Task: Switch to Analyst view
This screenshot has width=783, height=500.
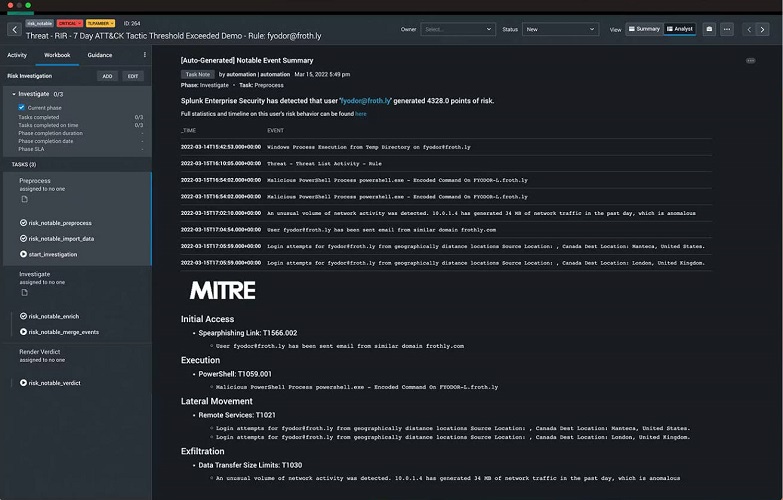Action: coord(680,29)
